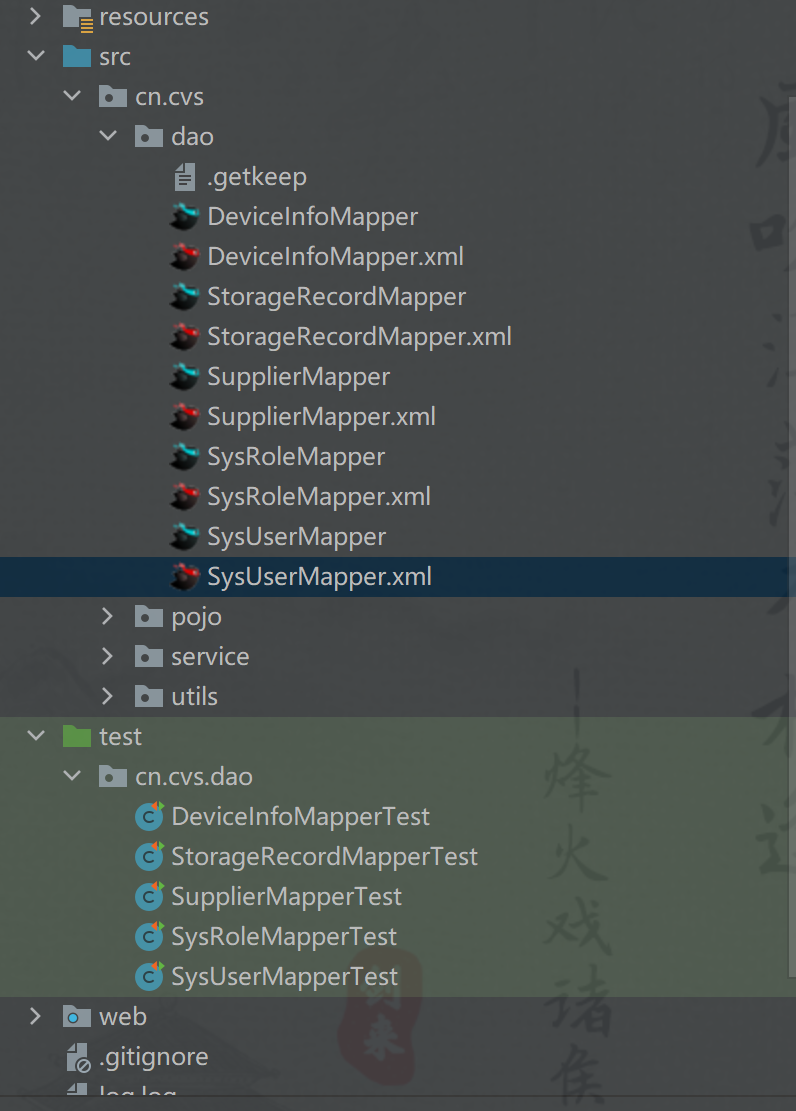Screen dimensions: 796x1111
Task: Expand the resources folder chevron
Action: point(36,17)
